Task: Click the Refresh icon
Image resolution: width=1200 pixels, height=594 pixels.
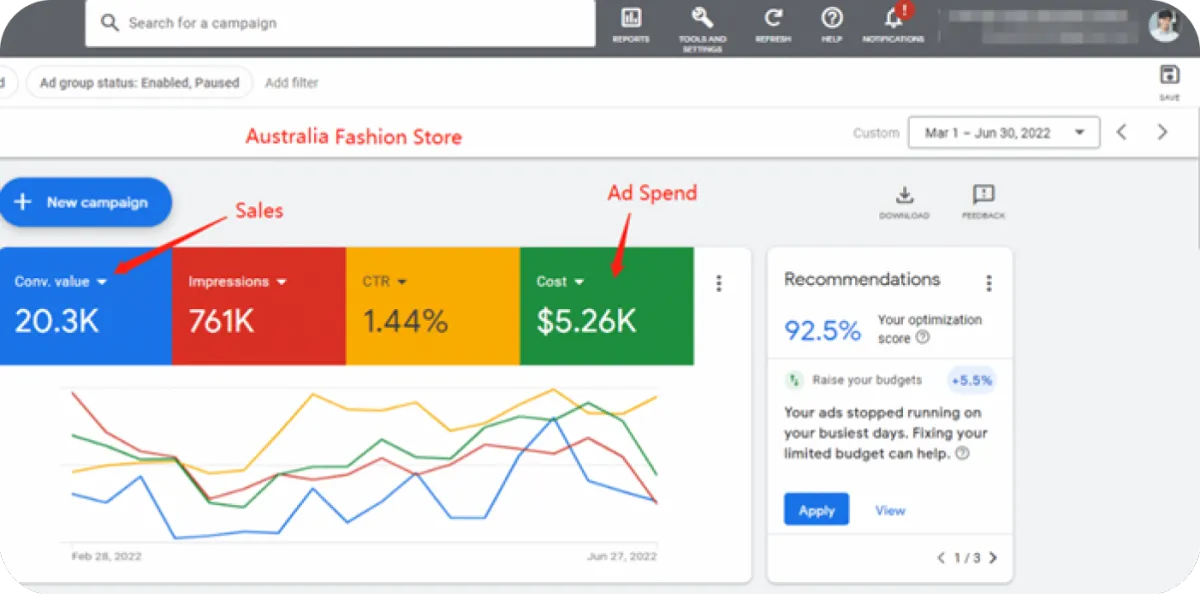Action: [773, 18]
